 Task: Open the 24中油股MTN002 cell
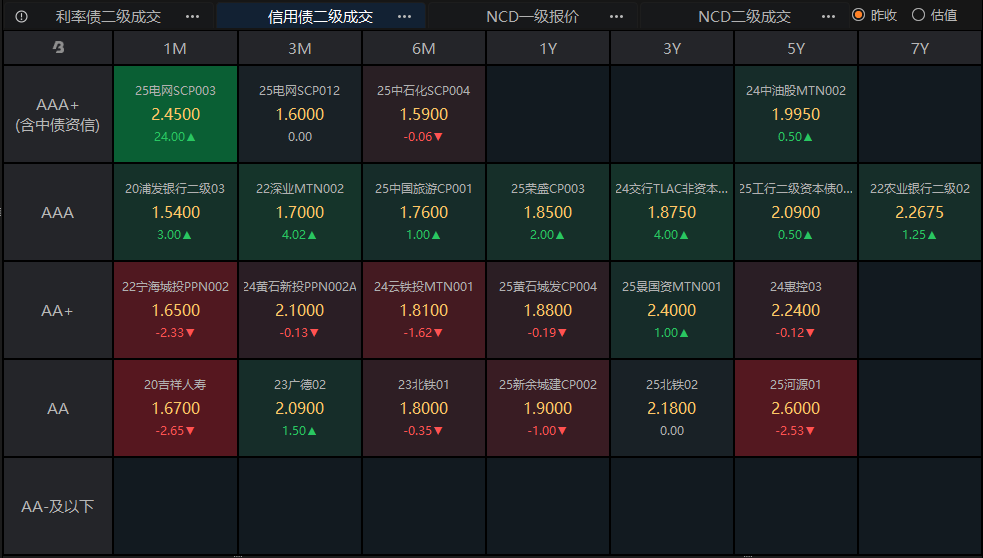point(796,114)
